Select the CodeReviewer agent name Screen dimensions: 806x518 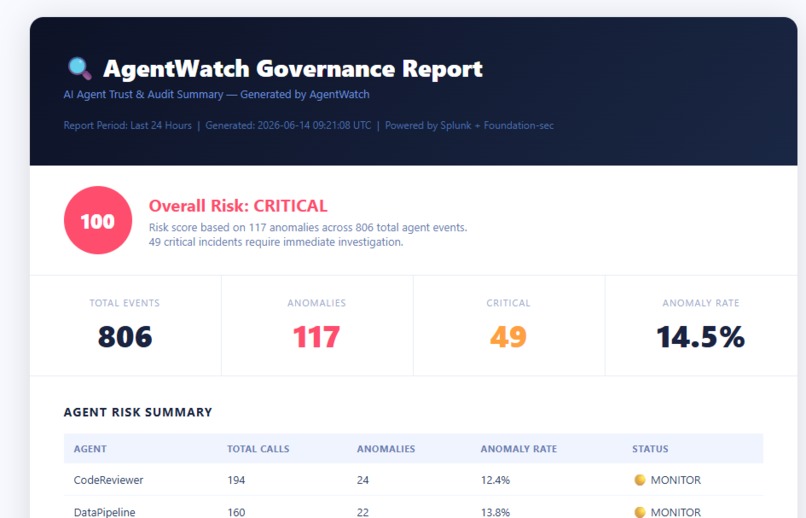[108, 480]
